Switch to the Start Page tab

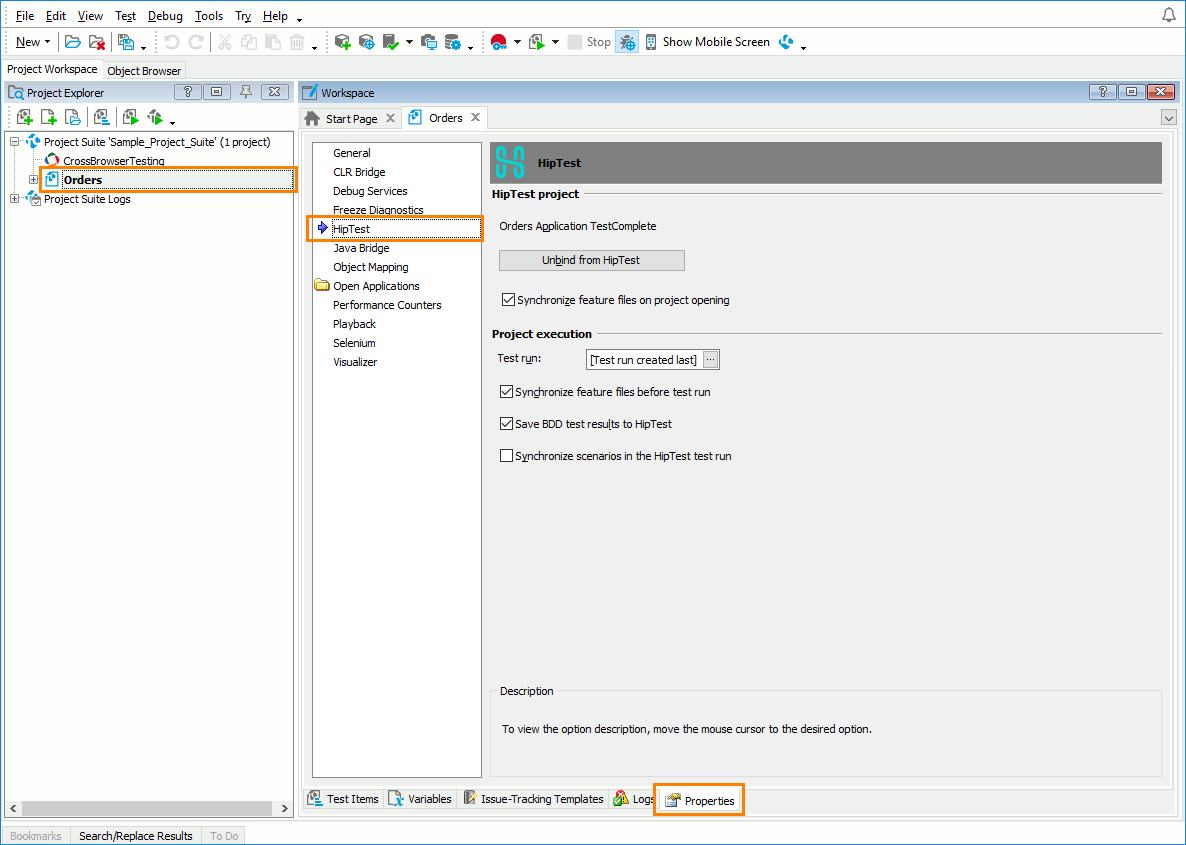pyautogui.click(x=351, y=119)
